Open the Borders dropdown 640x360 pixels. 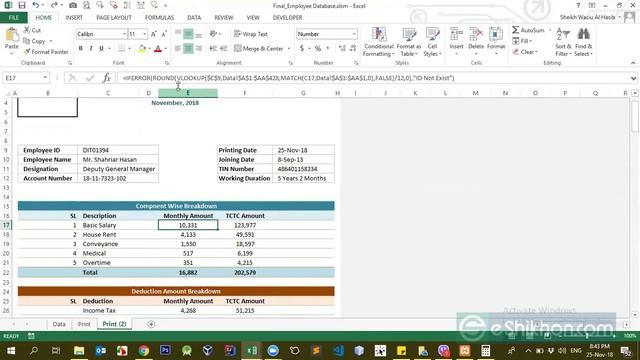[129, 49]
